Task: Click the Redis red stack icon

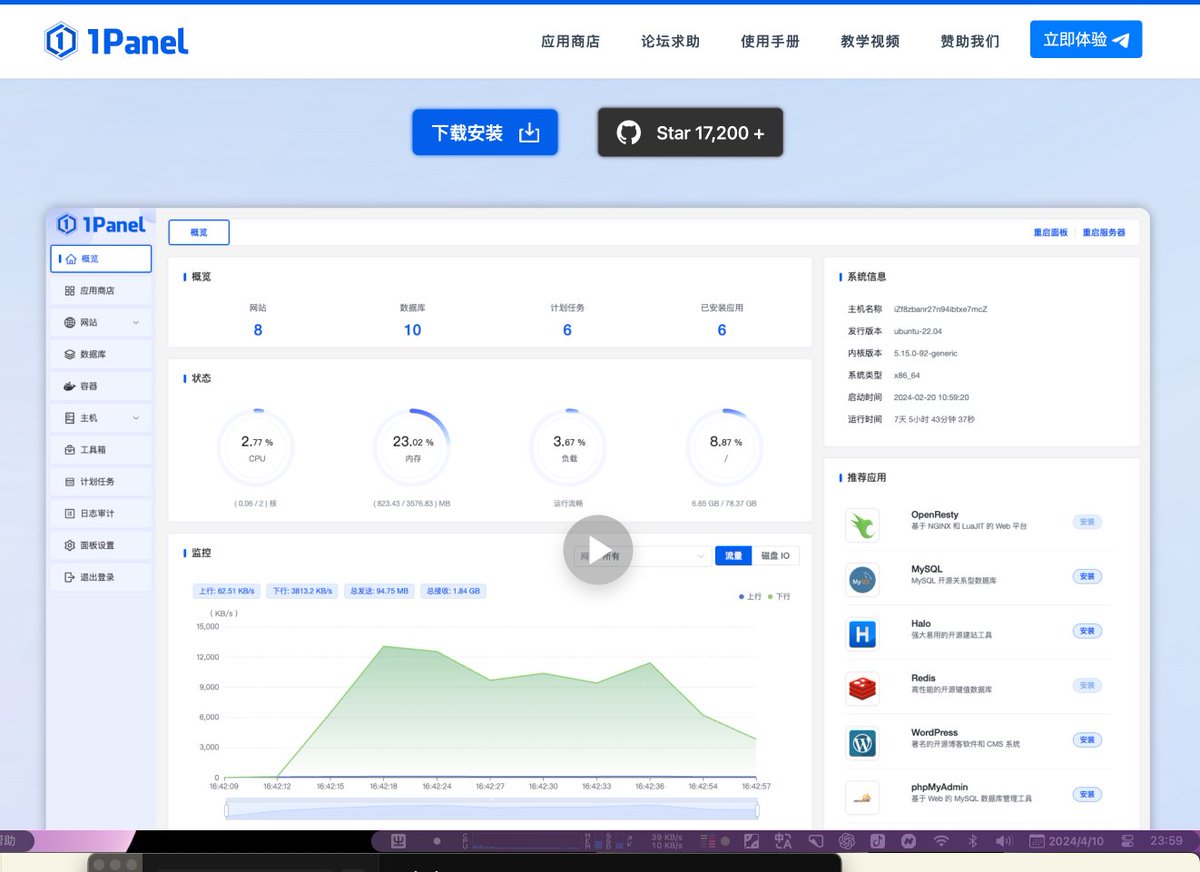Action: point(862,688)
